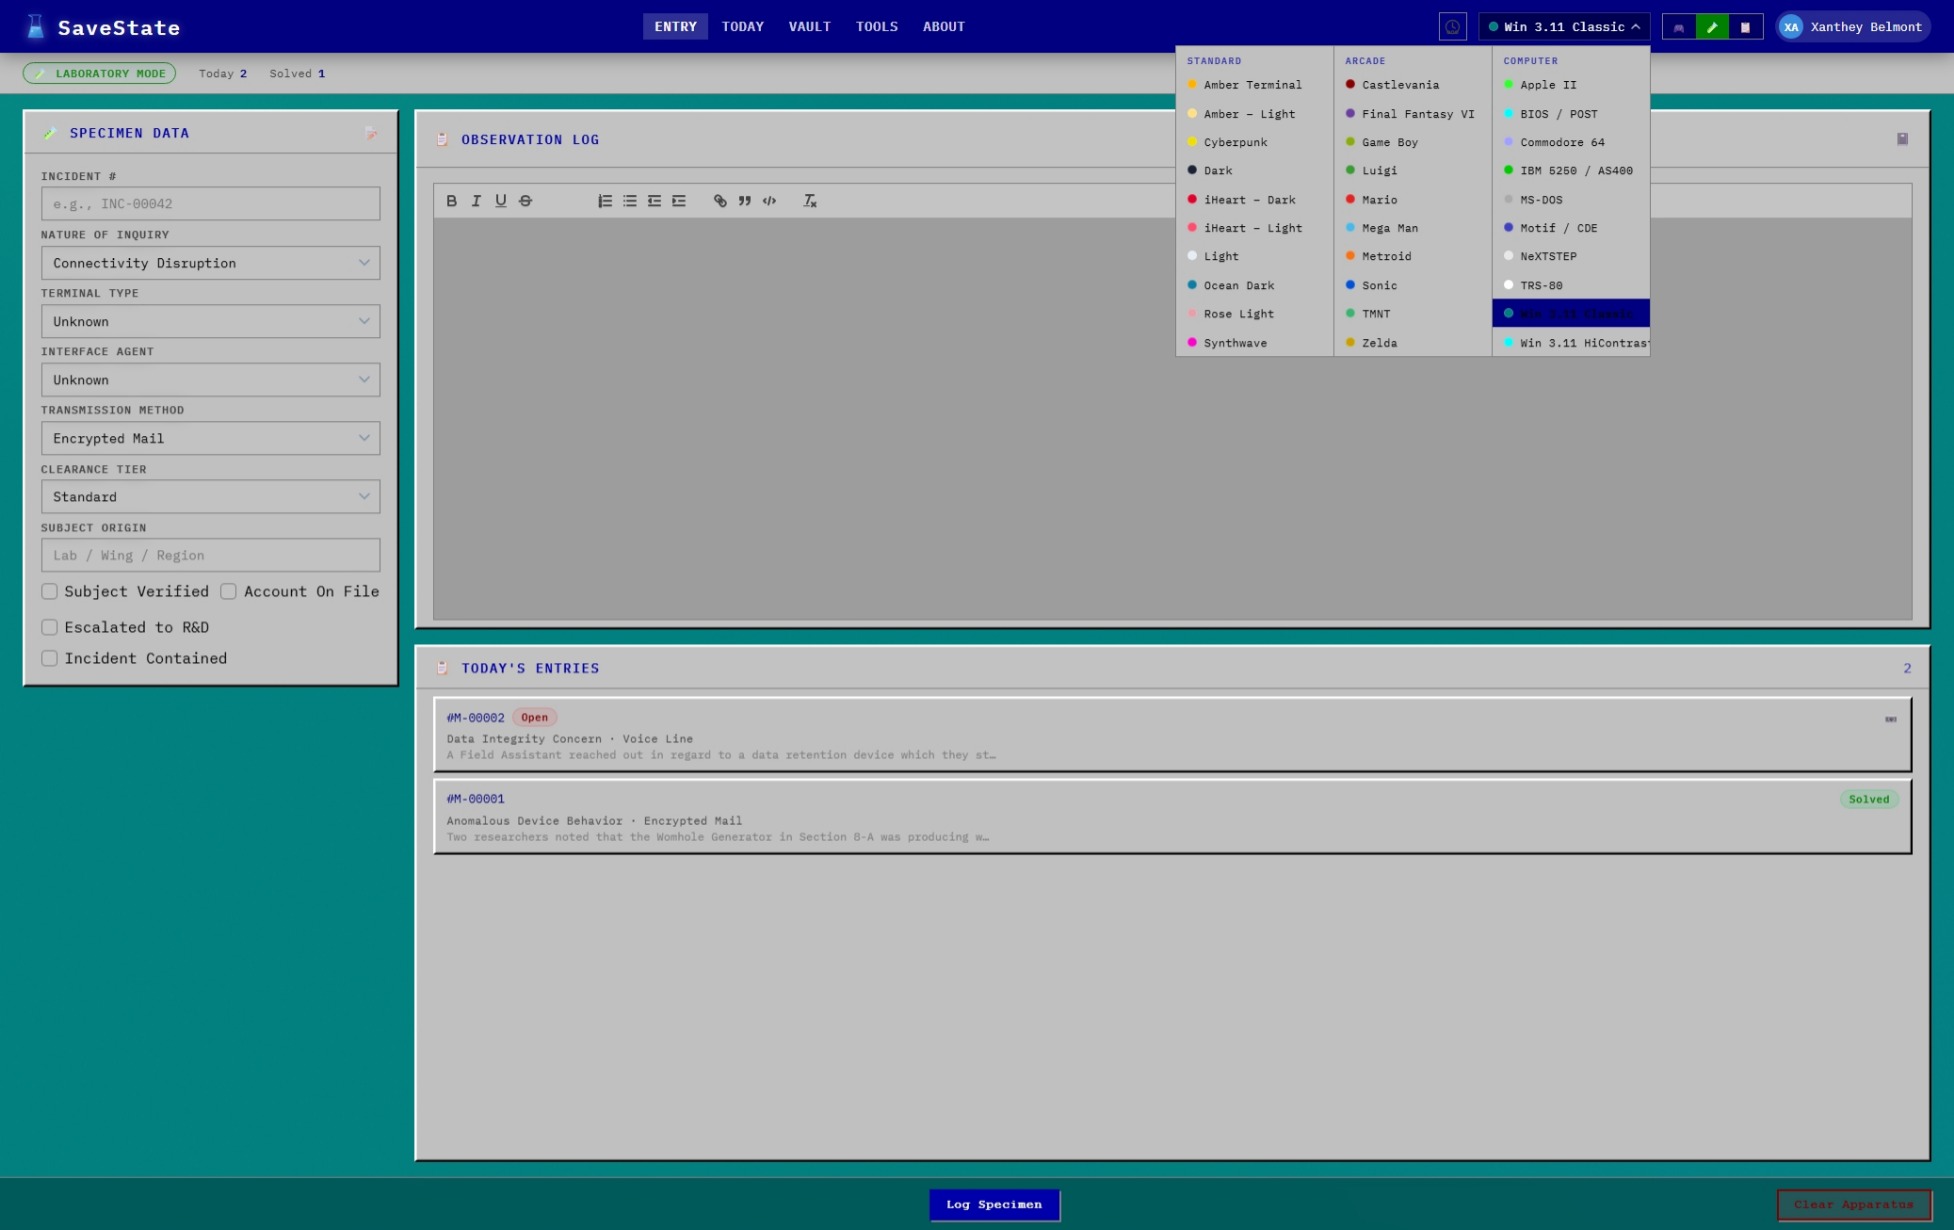Check Escalated to R&D
Image resolution: width=1954 pixels, height=1230 pixels.
coord(49,628)
